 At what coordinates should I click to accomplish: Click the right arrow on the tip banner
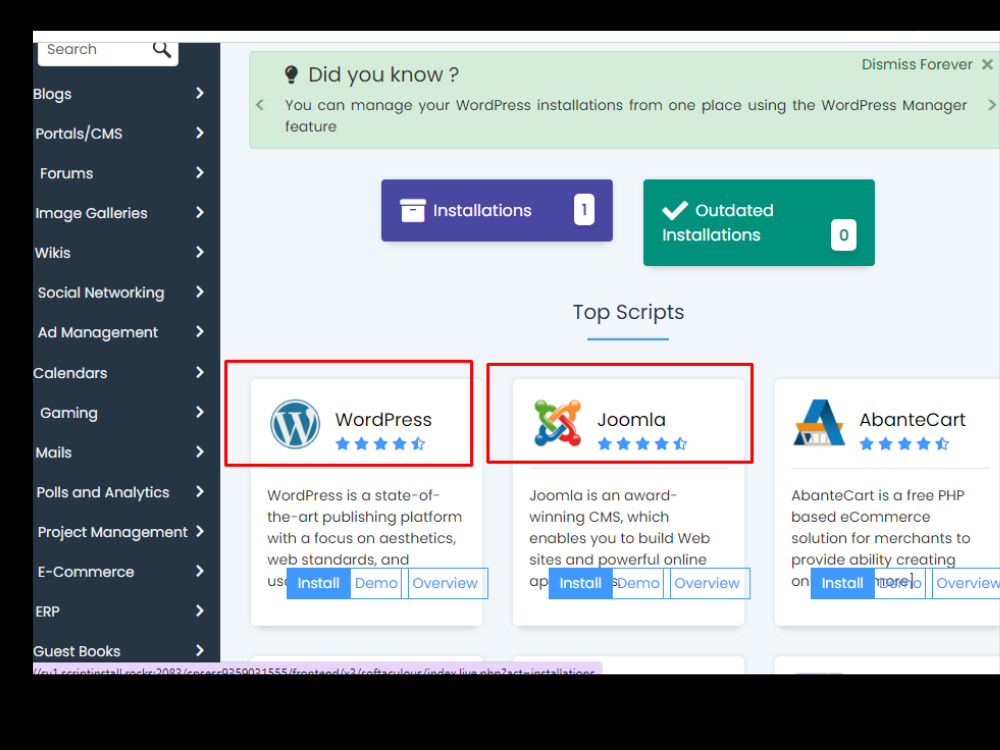pos(990,105)
